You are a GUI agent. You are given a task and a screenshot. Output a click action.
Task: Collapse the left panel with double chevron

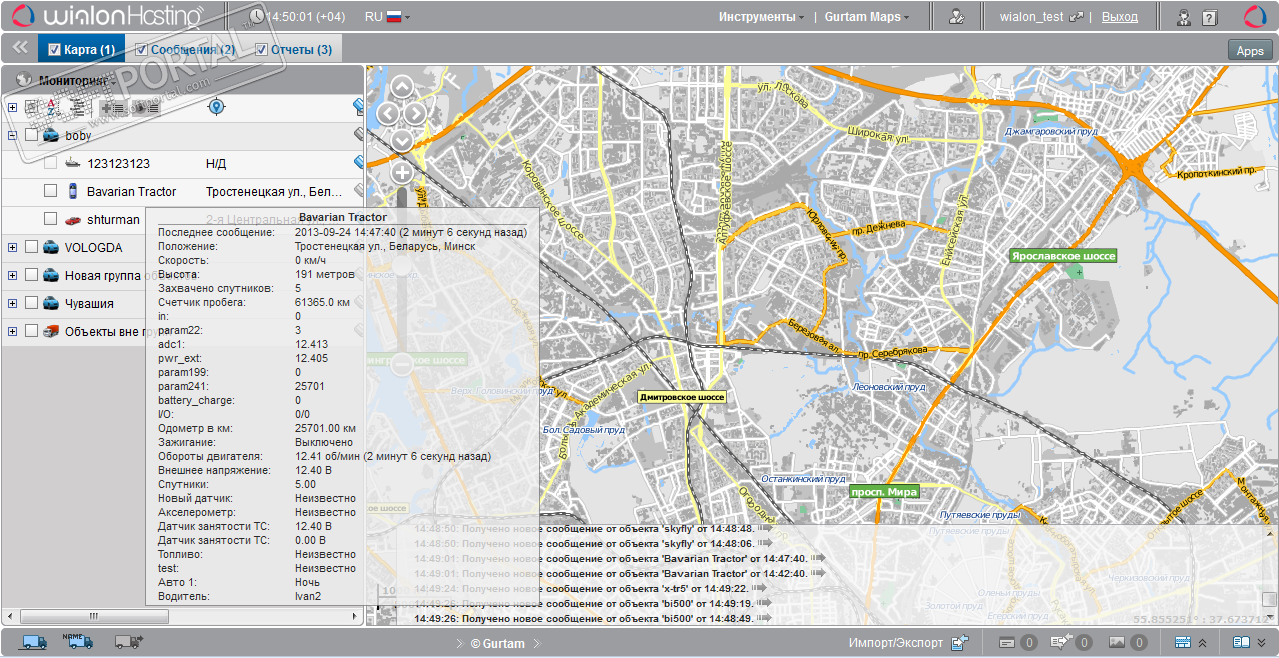[x=19, y=47]
